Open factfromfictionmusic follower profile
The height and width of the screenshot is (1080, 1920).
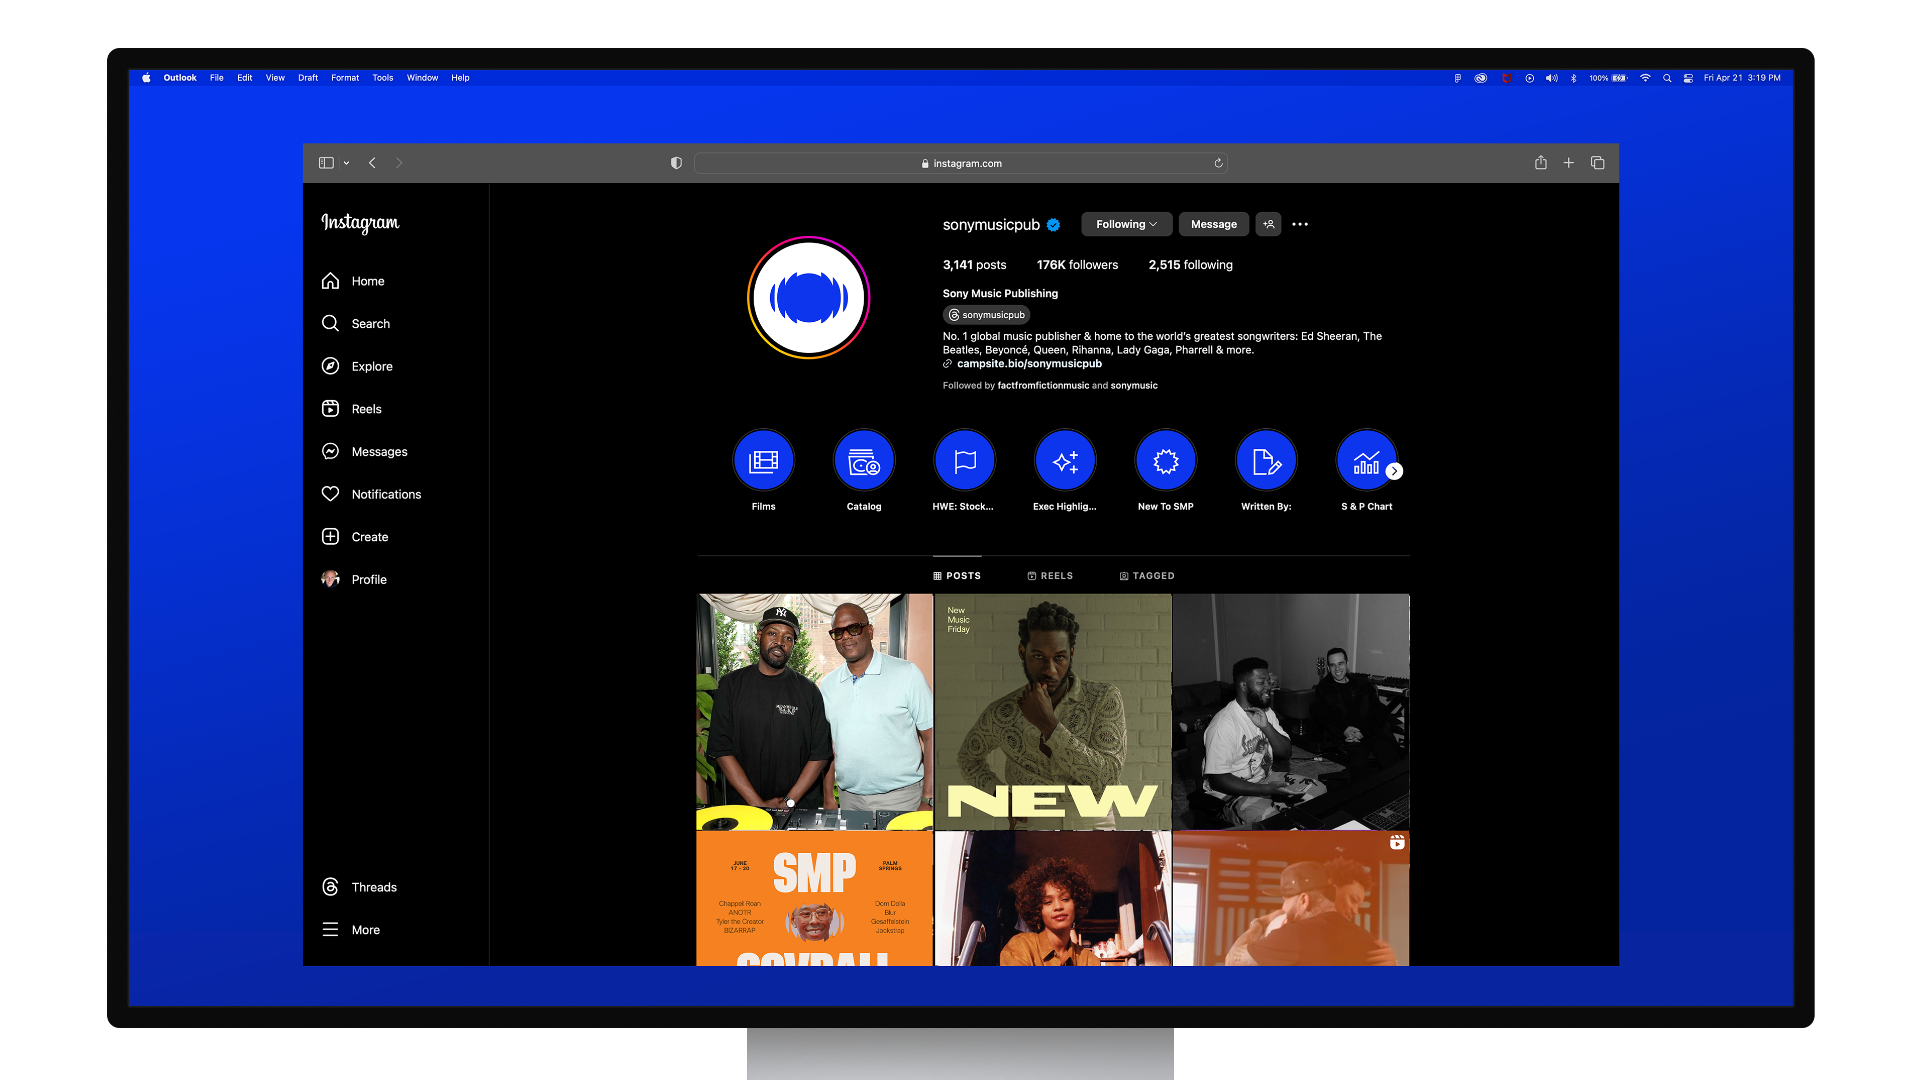coord(1043,386)
